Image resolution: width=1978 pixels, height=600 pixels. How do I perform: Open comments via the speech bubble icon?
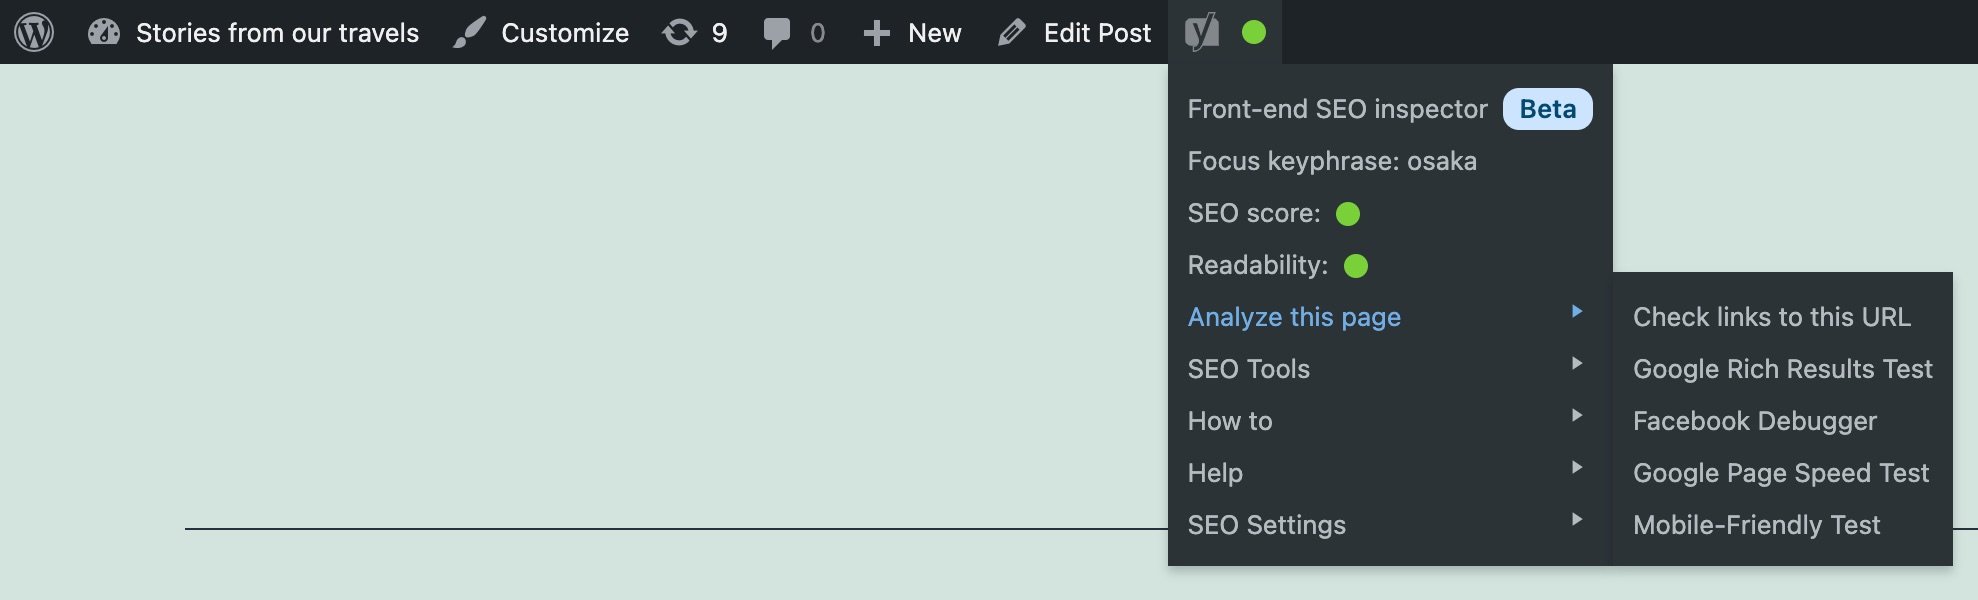[776, 31]
